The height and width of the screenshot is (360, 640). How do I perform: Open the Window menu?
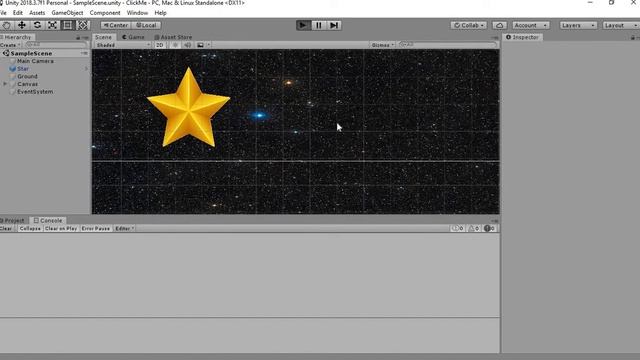tap(137, 13)
